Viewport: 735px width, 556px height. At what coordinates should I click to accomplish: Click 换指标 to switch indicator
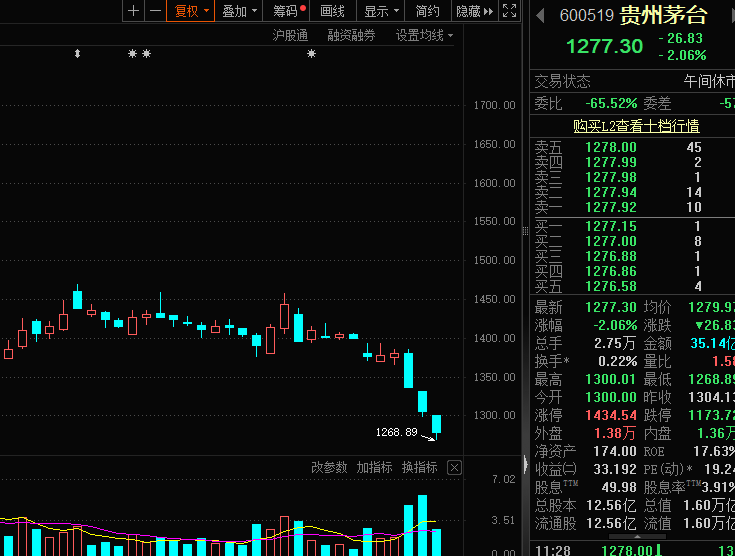tap(420, 467)
